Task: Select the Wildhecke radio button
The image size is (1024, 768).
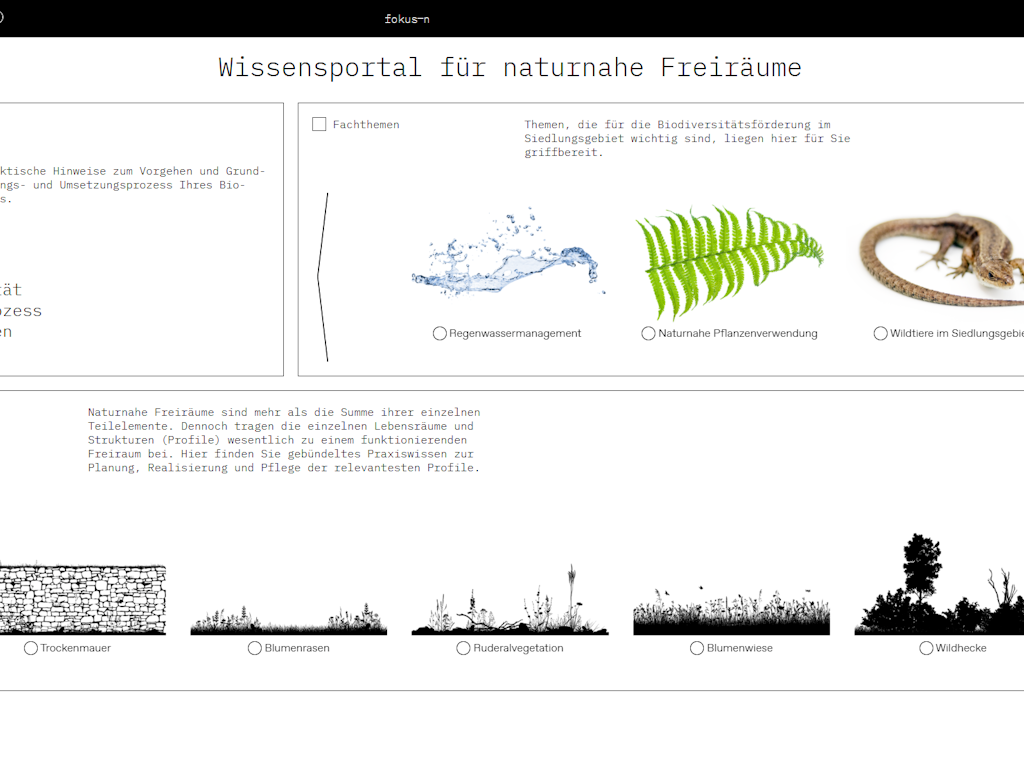Action: tap(926, 648)
